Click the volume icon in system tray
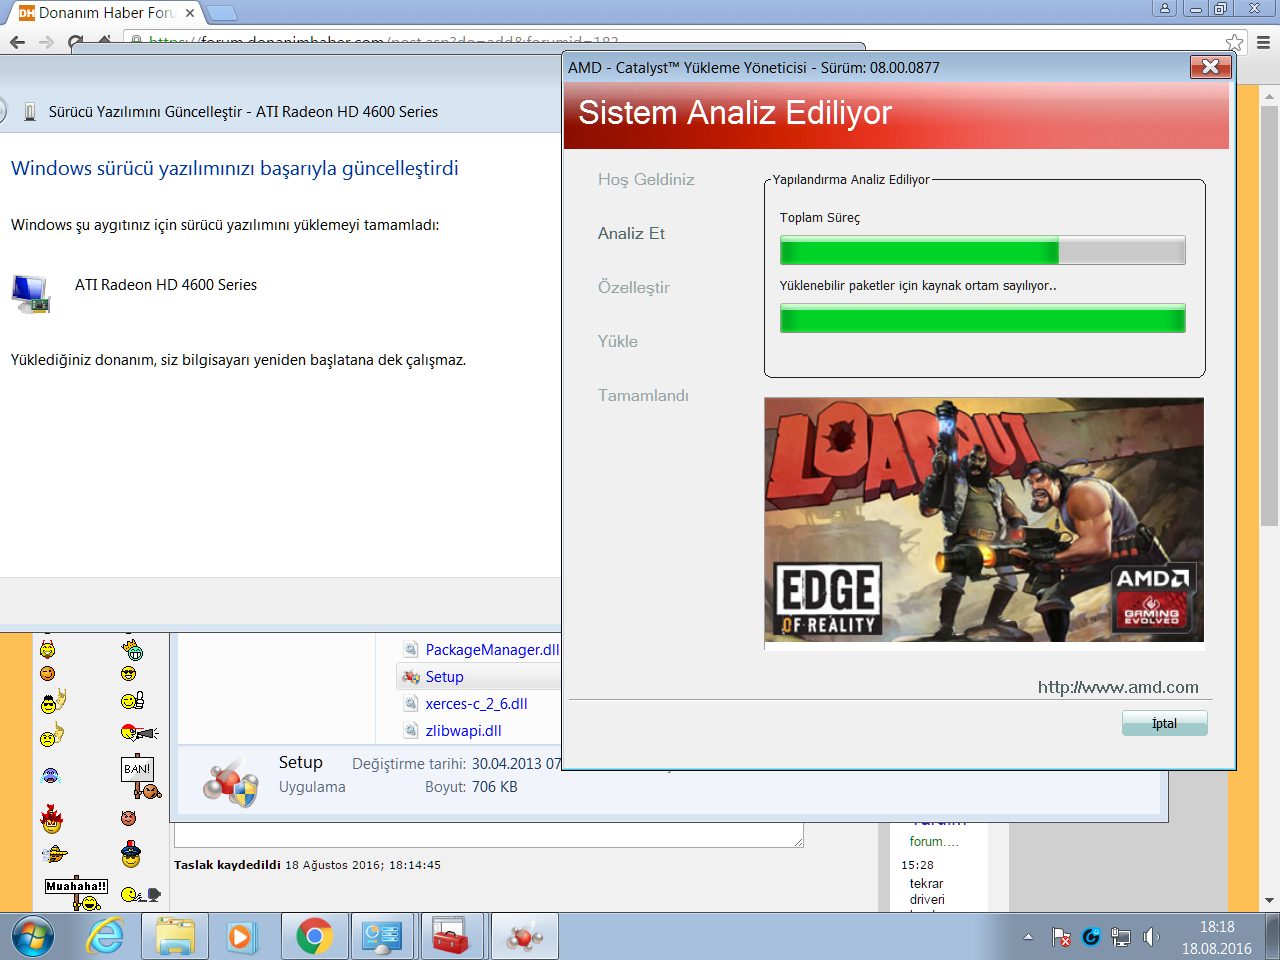This screenshot has width=1280, height=960. (x=1151, y=937)
